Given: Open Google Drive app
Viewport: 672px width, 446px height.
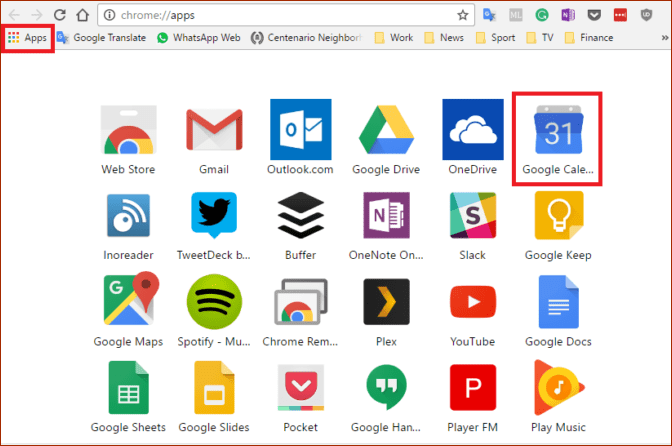Looking at the screenshot, I should click(x=386, y=138).
